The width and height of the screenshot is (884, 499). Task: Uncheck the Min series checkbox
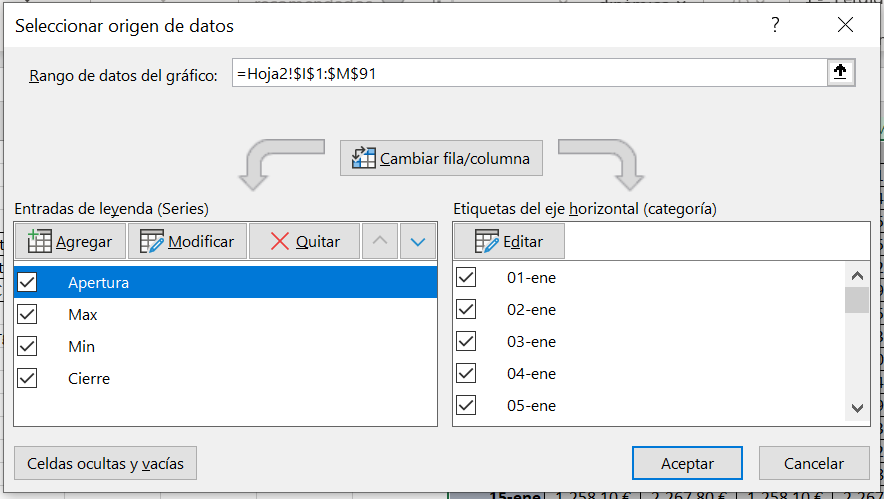point(27,346)
